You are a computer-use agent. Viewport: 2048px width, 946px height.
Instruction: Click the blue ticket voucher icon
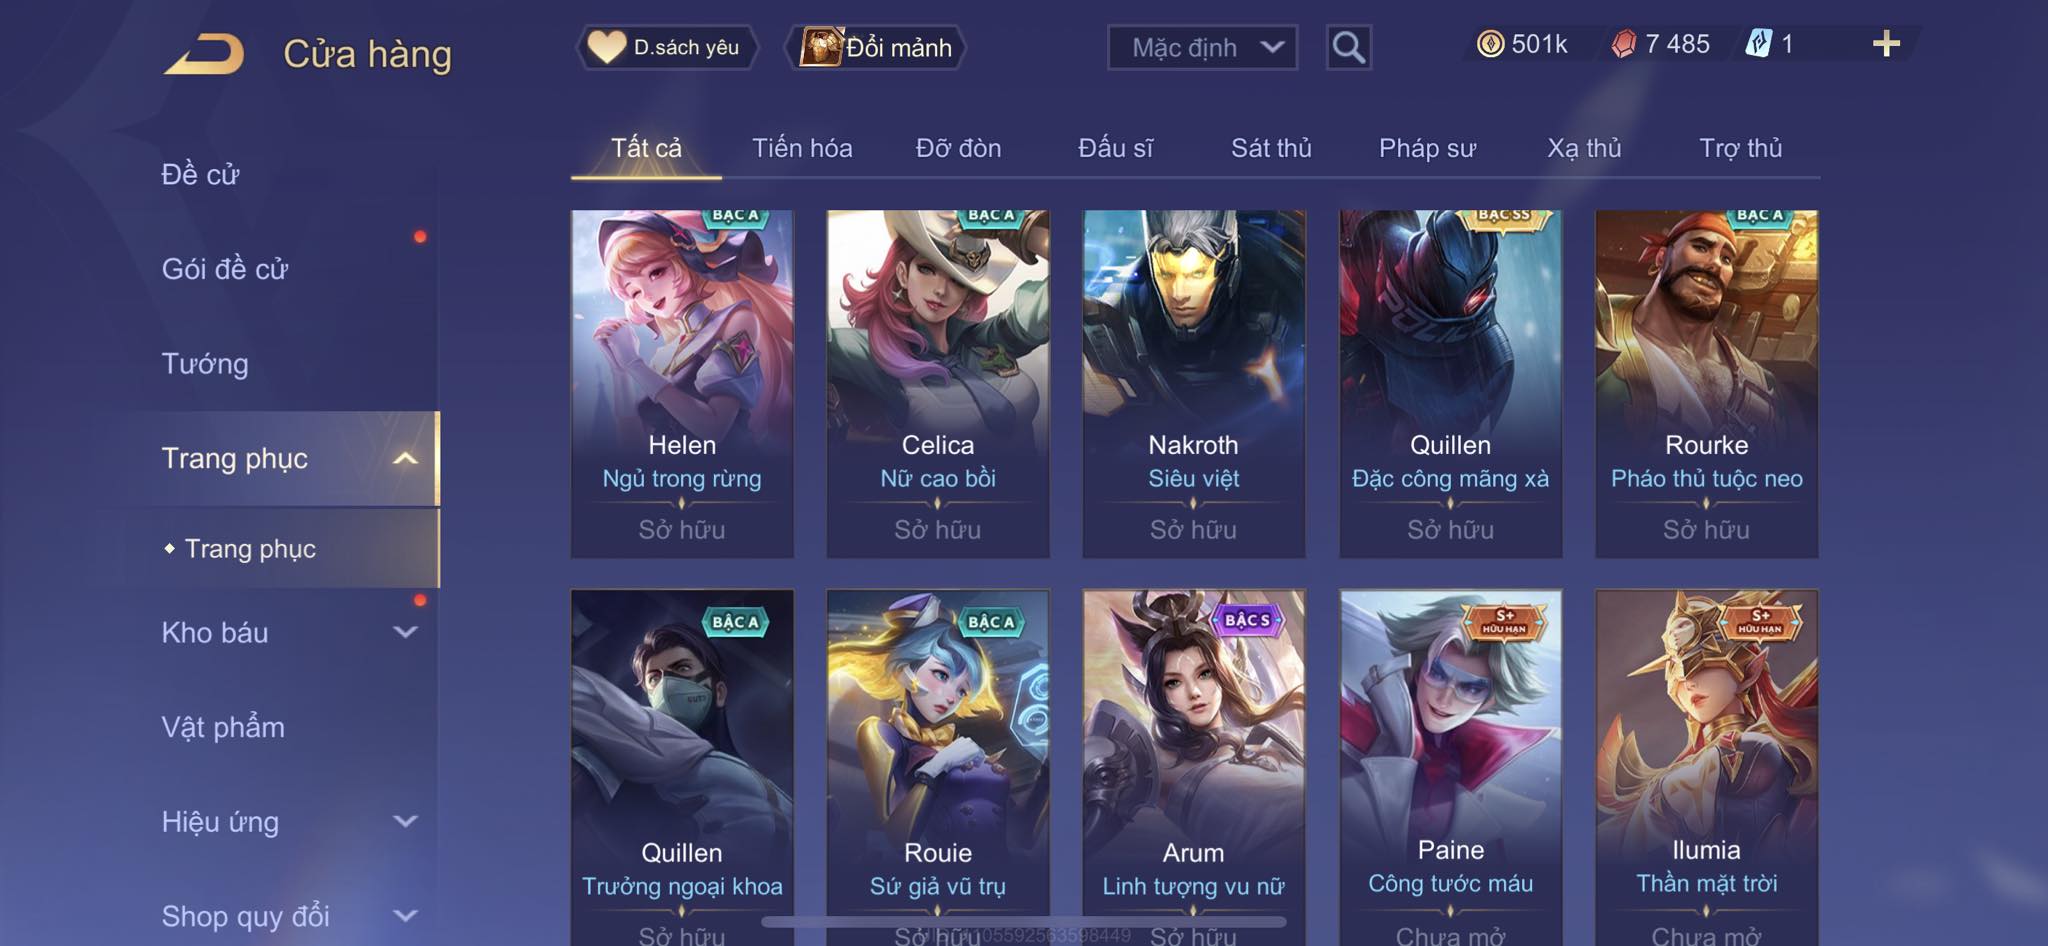click(1759, 44)
